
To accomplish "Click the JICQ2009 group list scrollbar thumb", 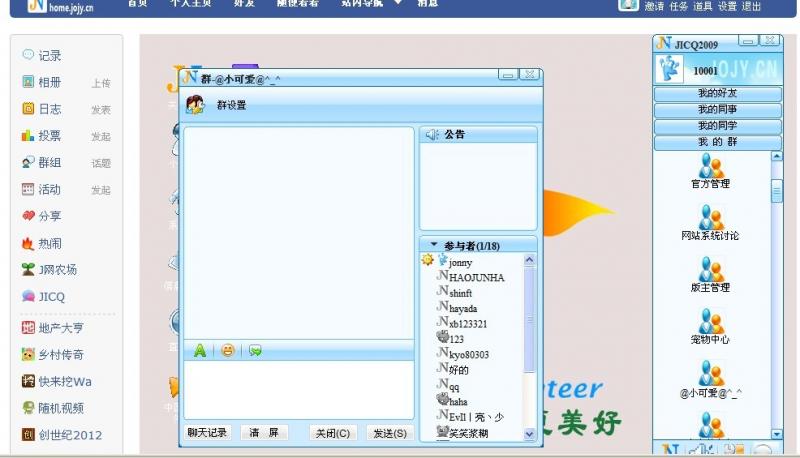I will (777, 191).
